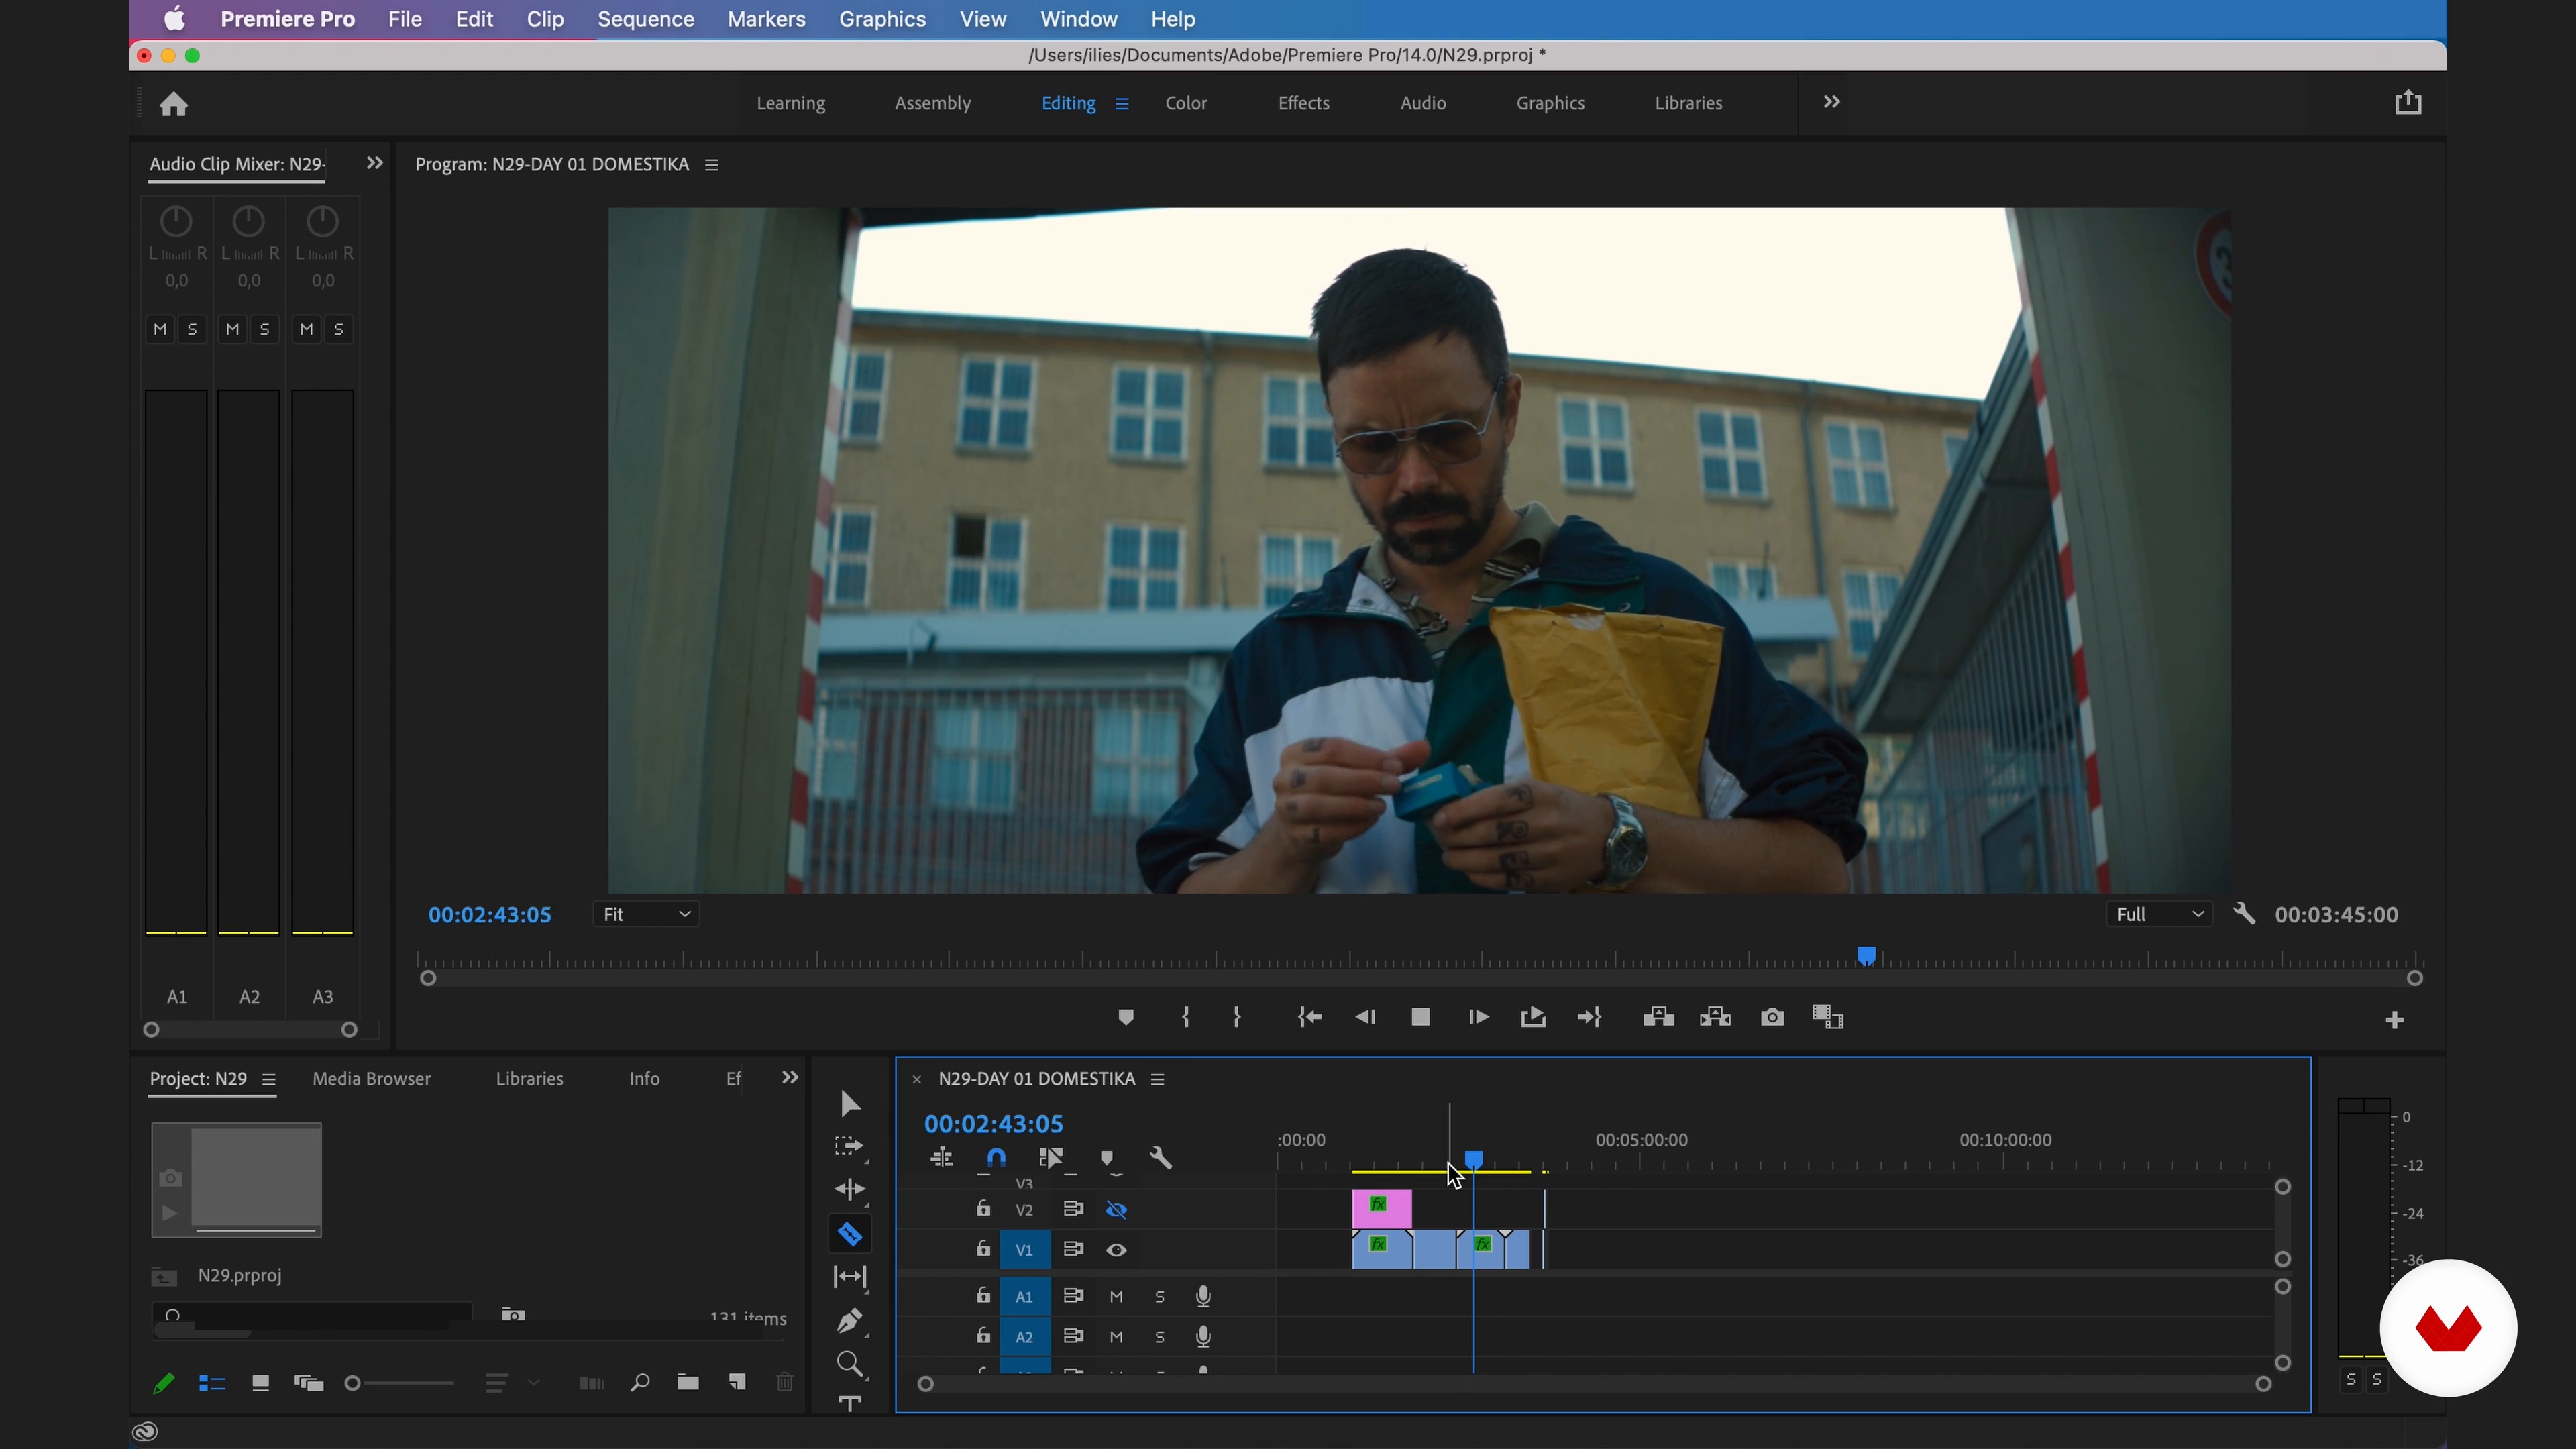Mute track A1 in timeline
This screenshot has width=2576, height=1449.
click(x=1116, y=1297)
